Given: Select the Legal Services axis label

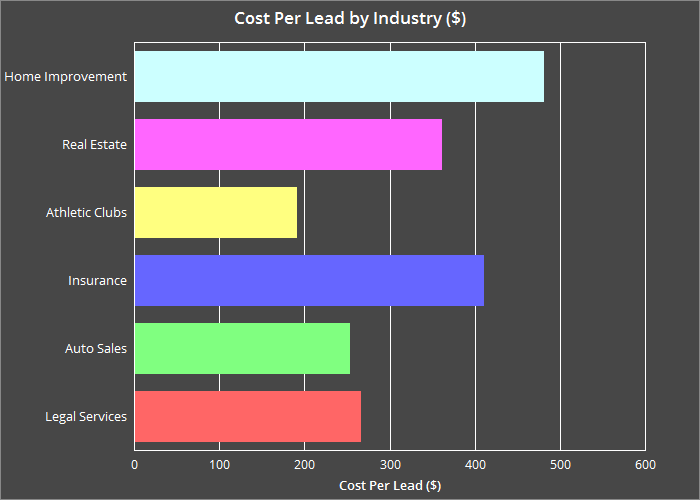Looking at the screenshot, I should [86, 416].
